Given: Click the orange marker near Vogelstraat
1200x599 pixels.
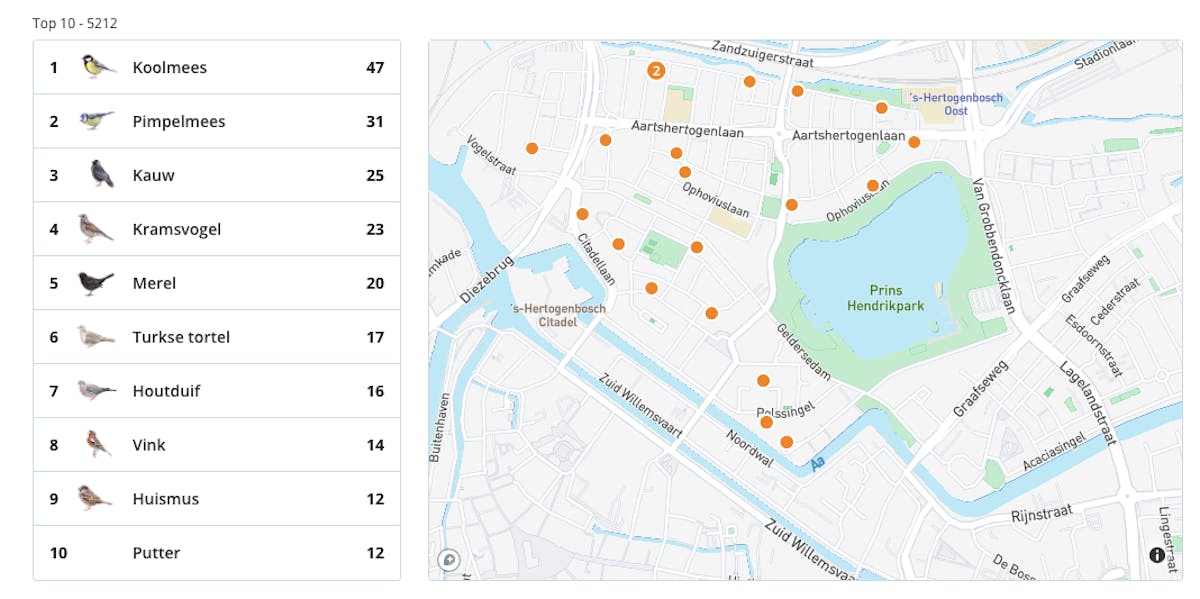Looking at the screenshot, I should [532, 148].
